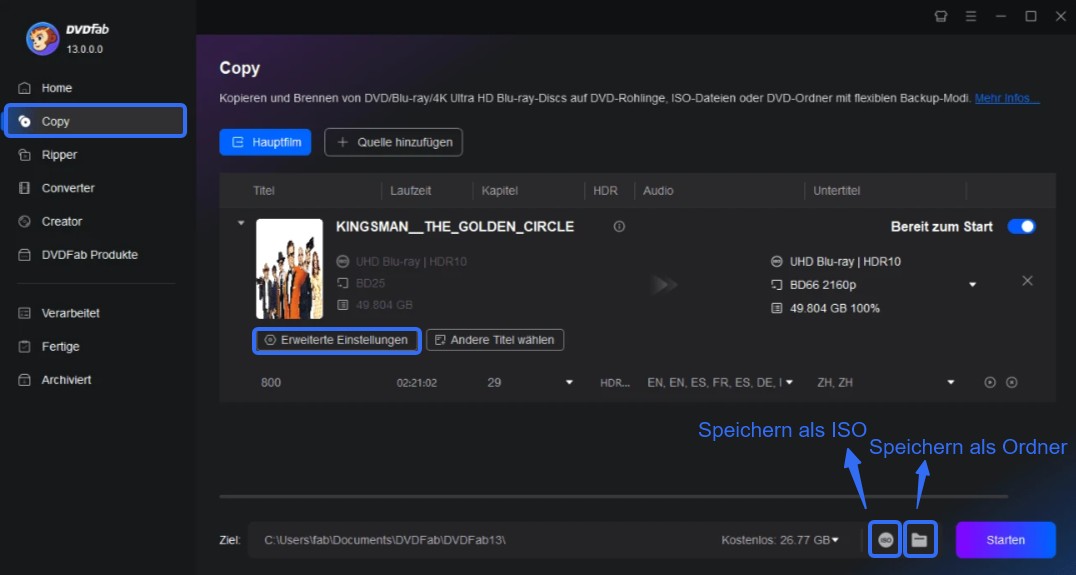The width and height of the screenshot is (1076, 575).
Task: Select Copy in the sidebar
Action: [95, 121]
